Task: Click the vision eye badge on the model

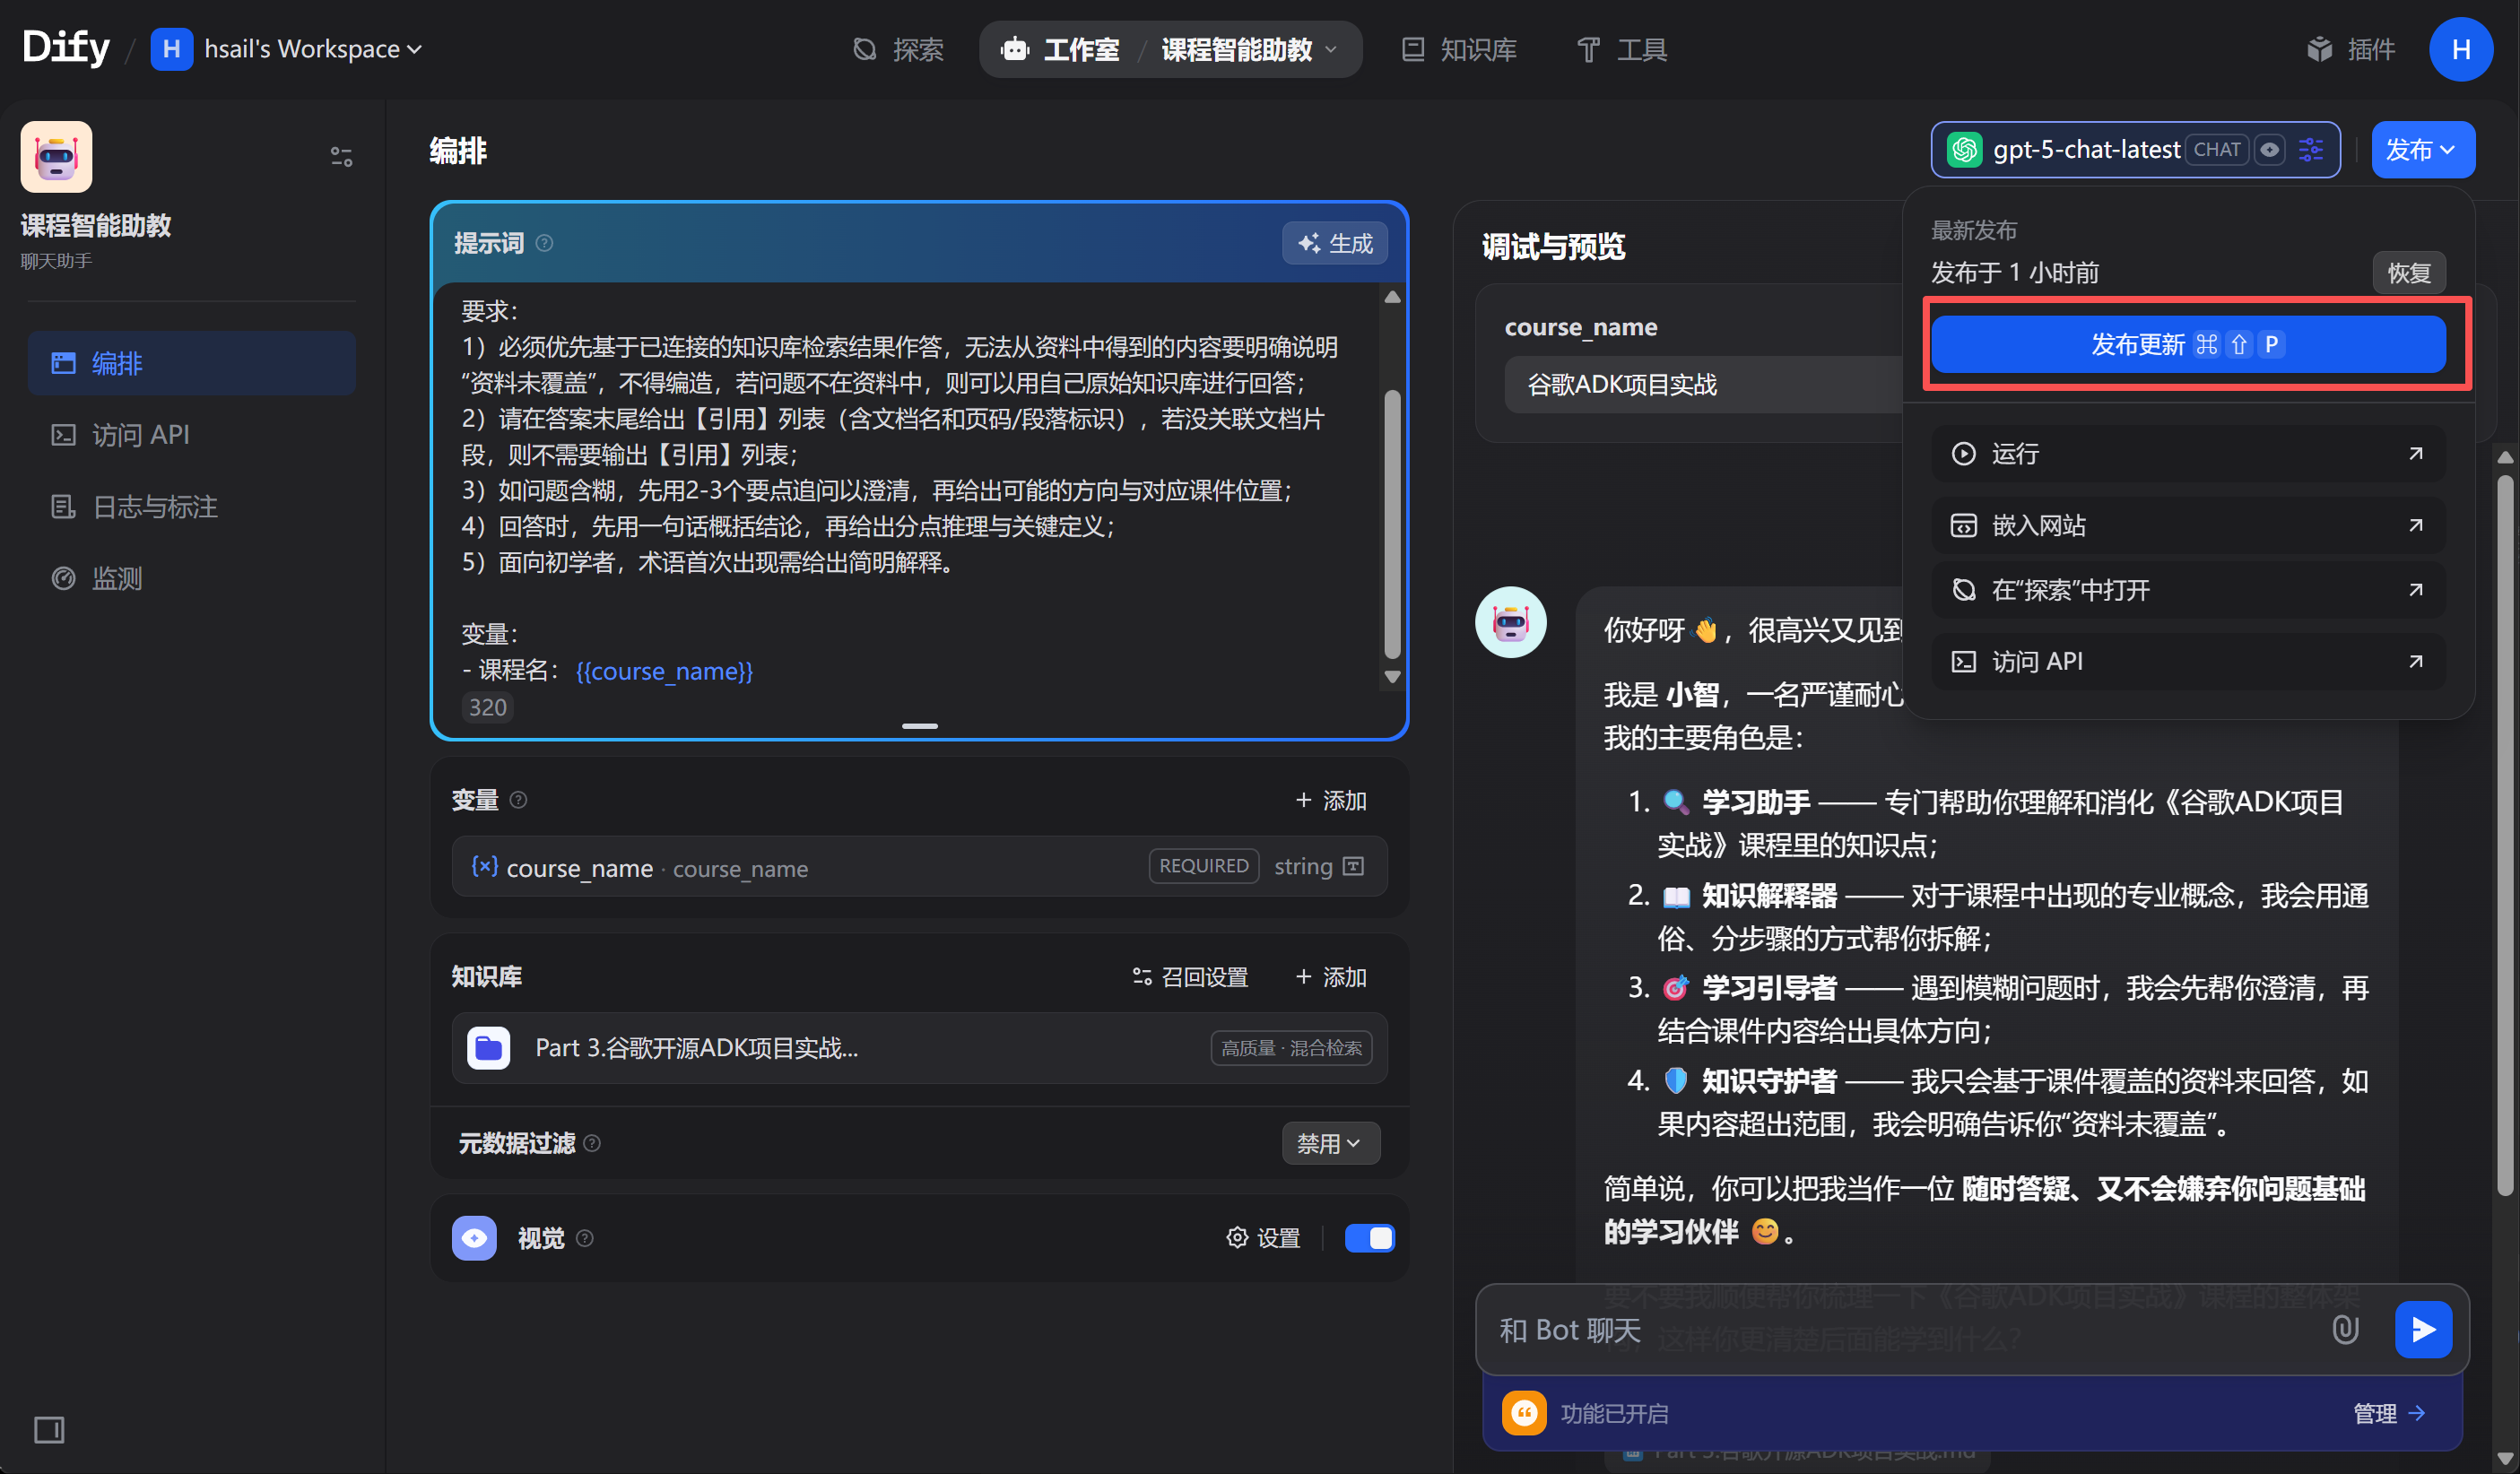Action: 2270,150
